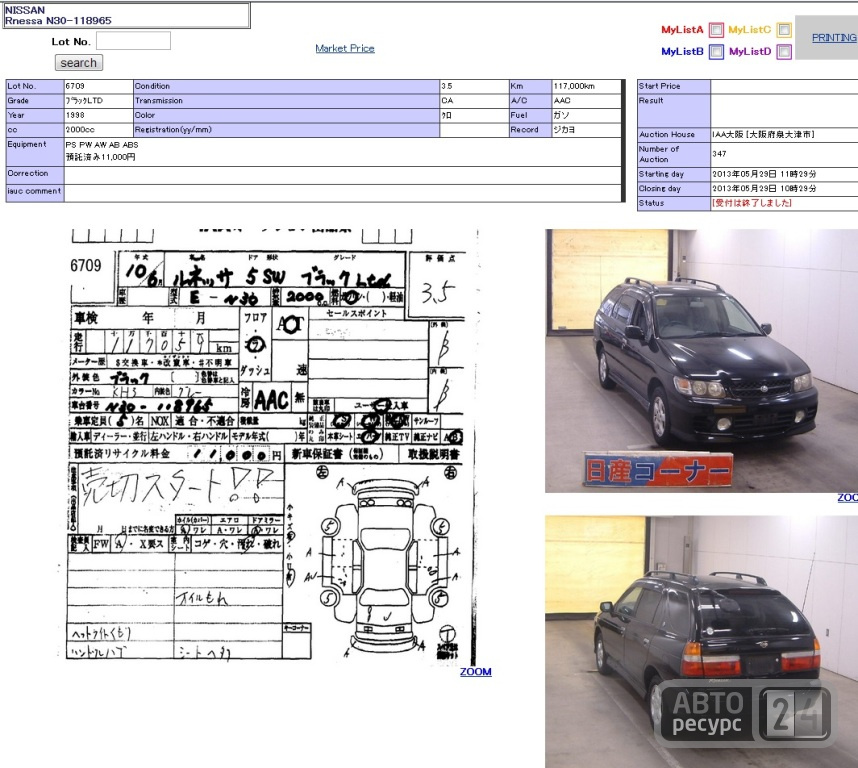
Task: Click the MyListA label
Action: [x=682, y=30]
